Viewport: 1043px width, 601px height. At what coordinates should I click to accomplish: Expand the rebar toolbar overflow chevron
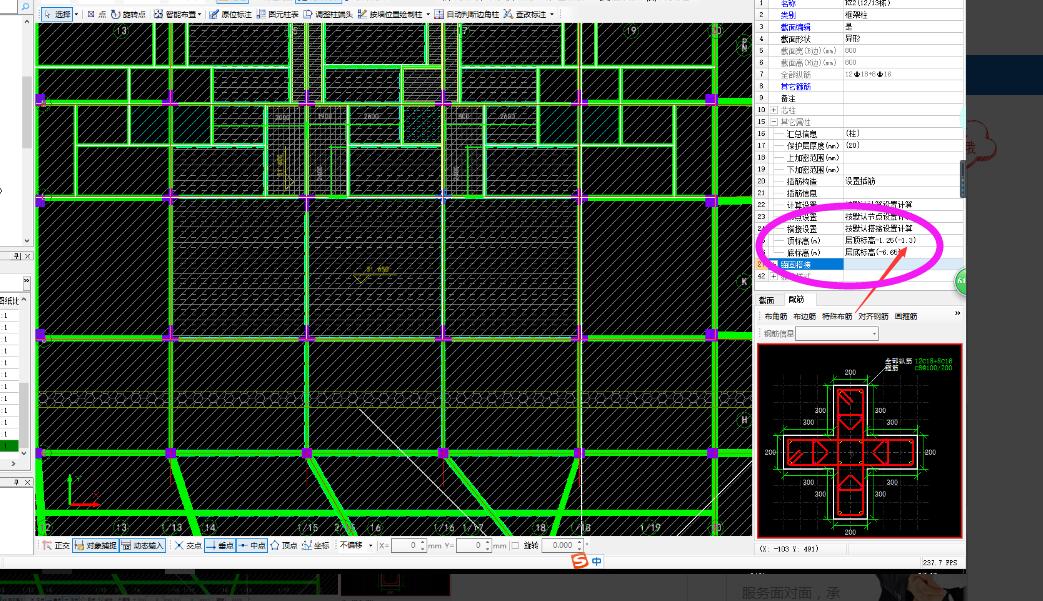pos(957,313)
